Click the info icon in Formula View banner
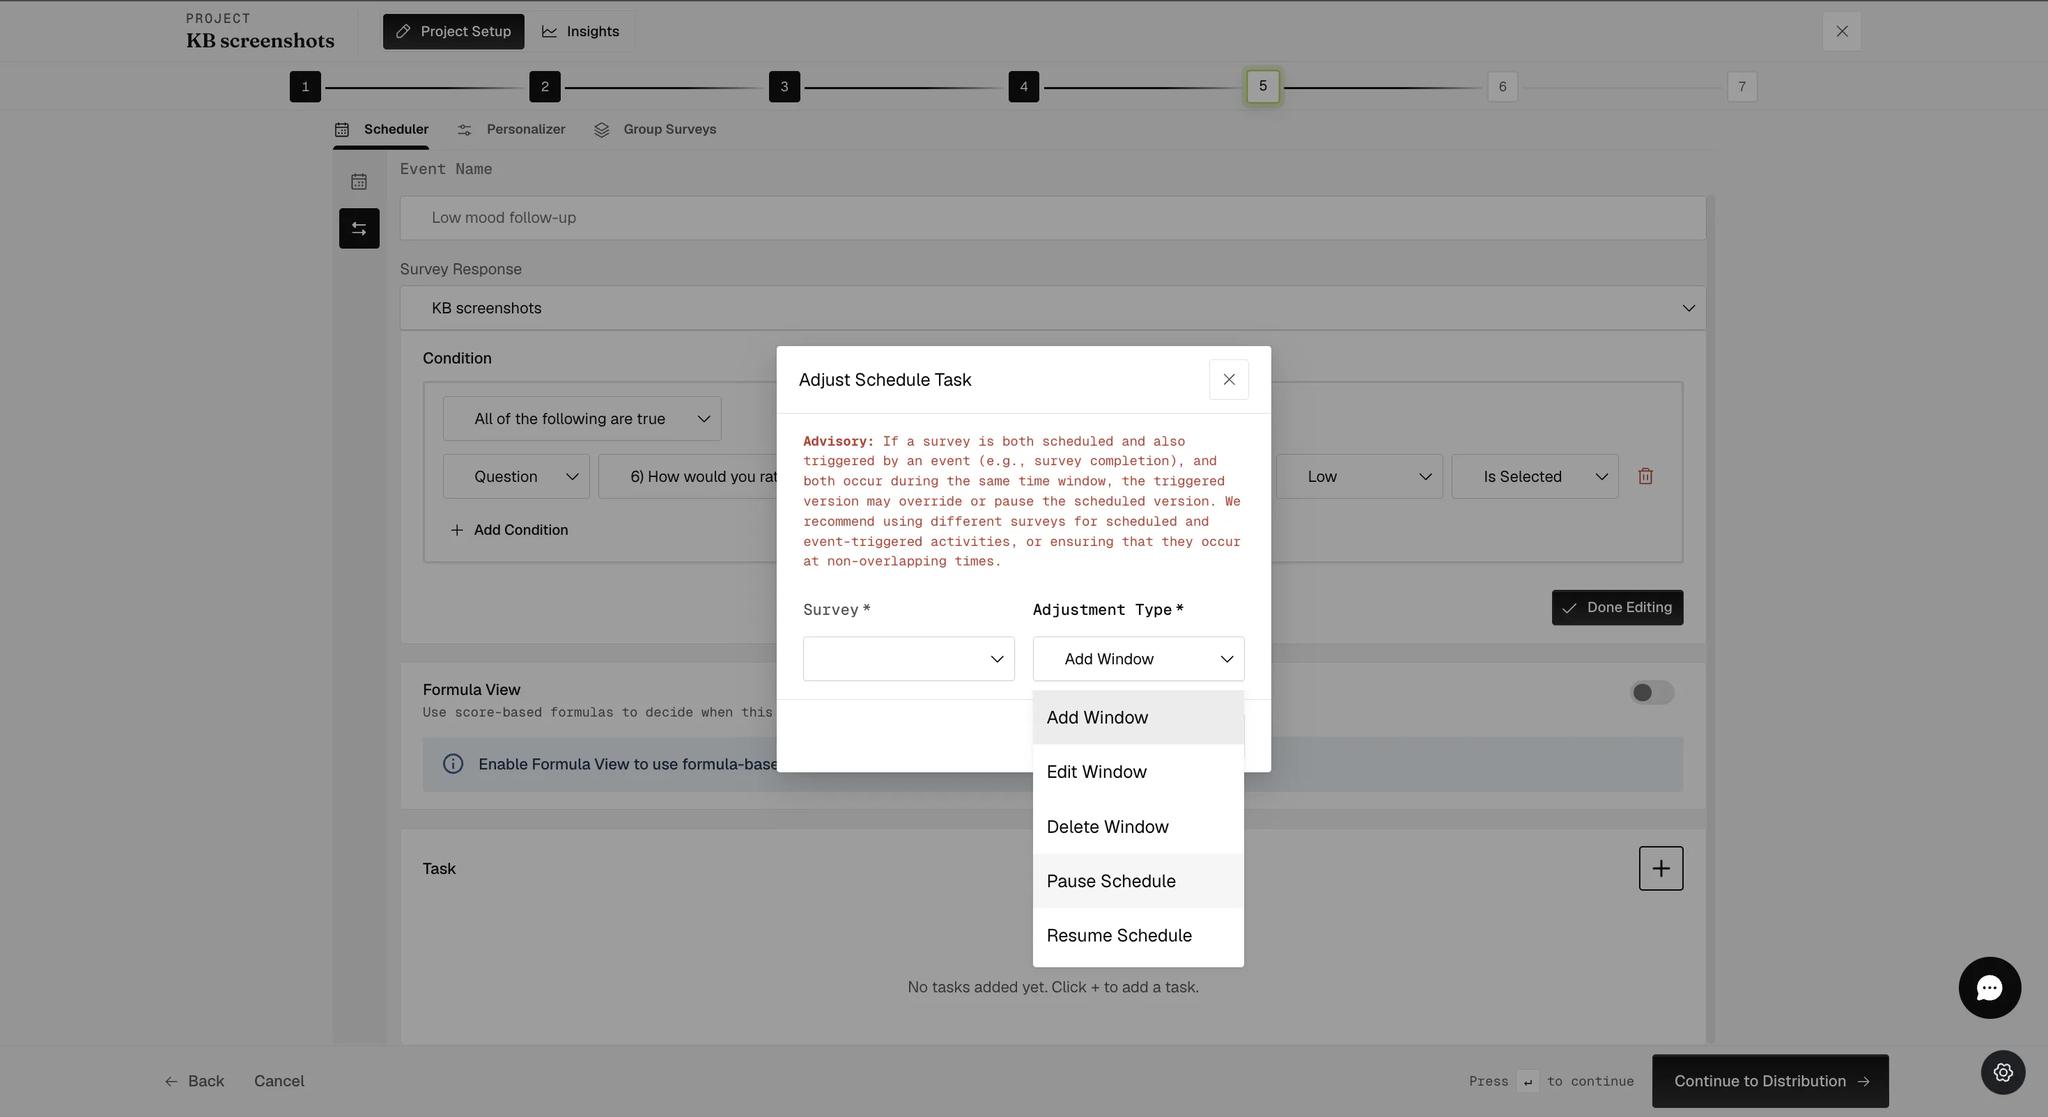2048x1117 pixels. [x=453, y=764]
